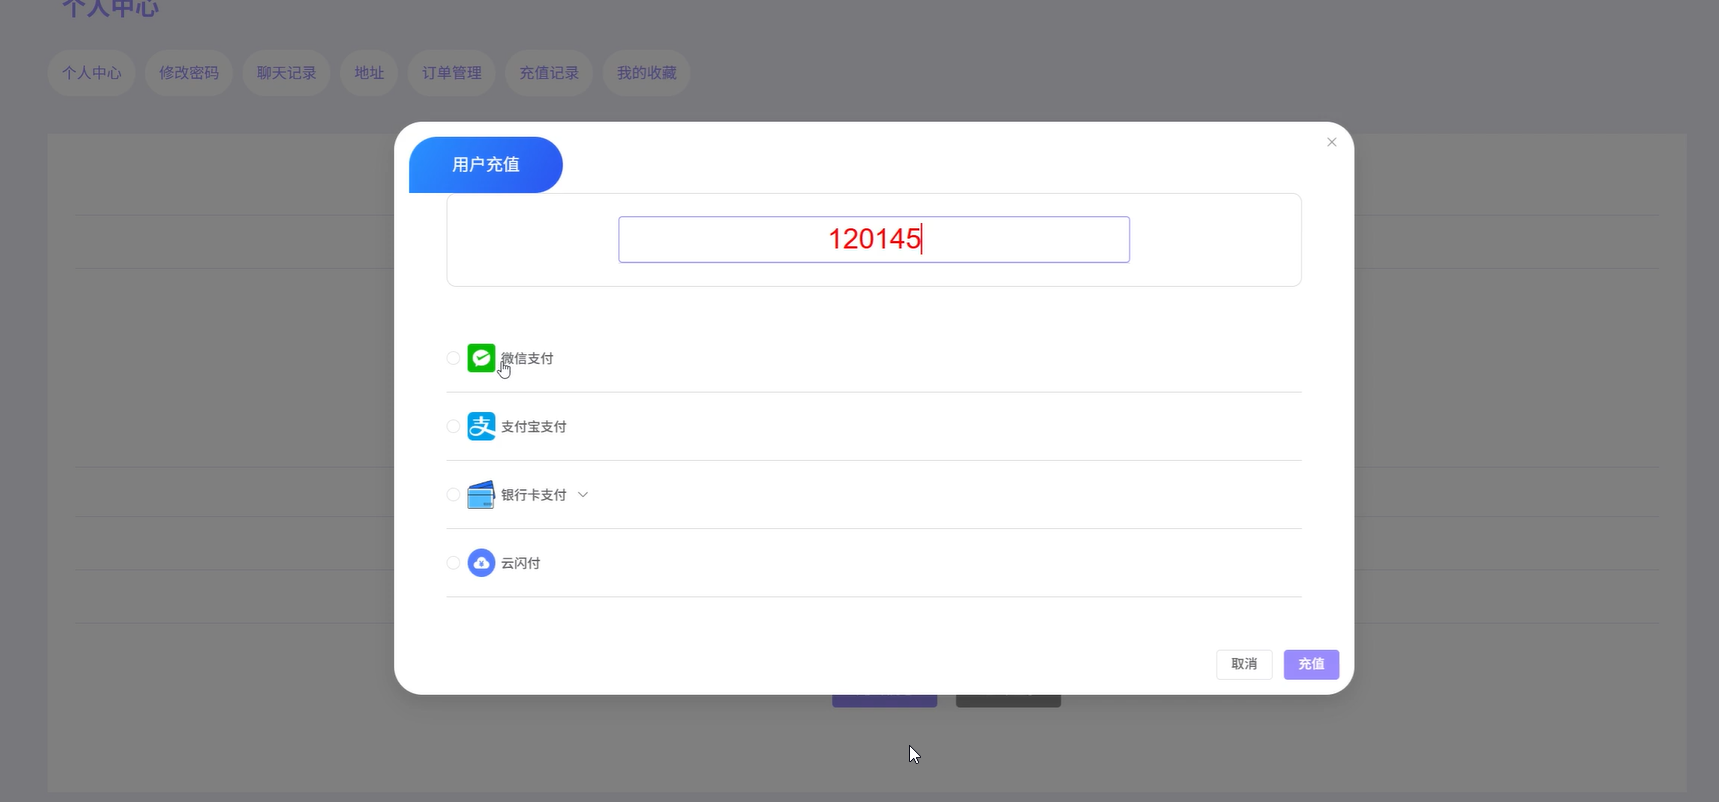Click the bank card icon
This screenshot has height=802, width=1719.
point(481,494)
